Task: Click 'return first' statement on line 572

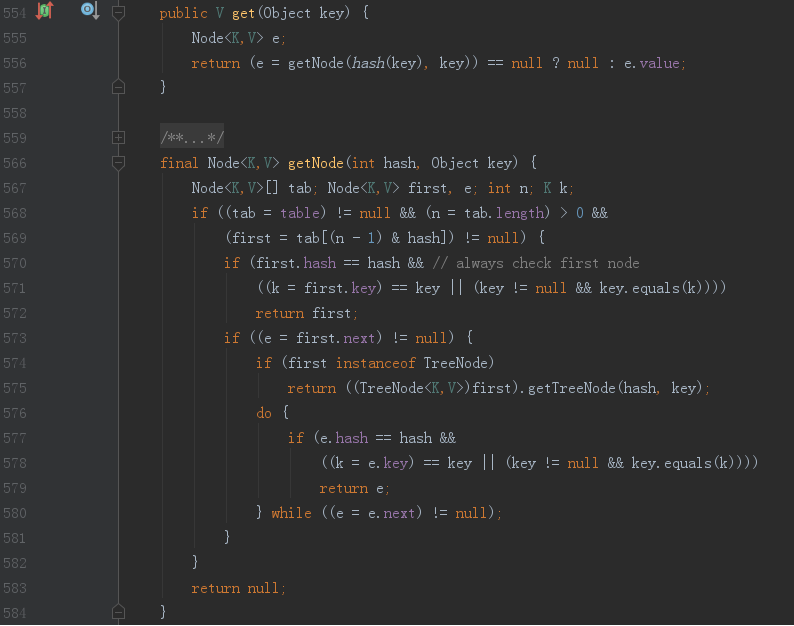Action: pyautogui.click(x=306, y=314)
